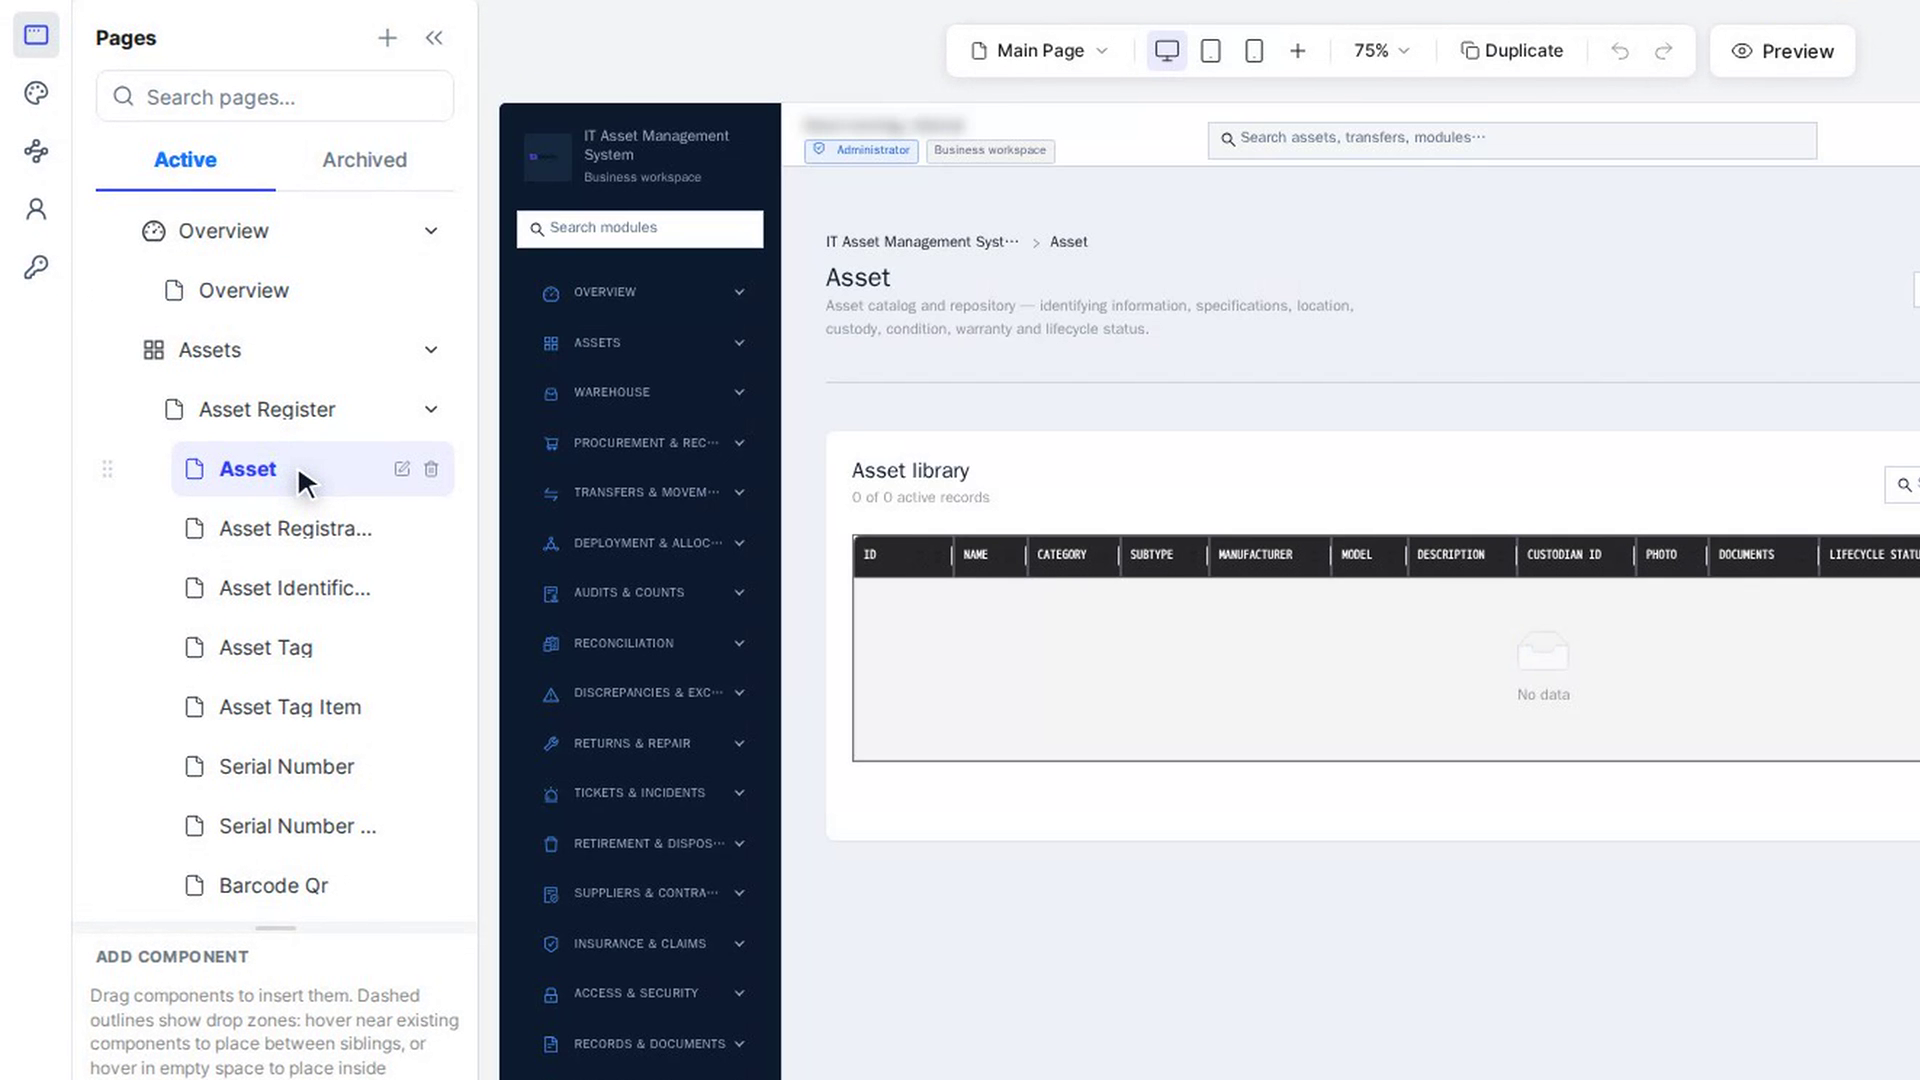Grab the panel resize handle above Add Component
Viewport: 1920px width, 1080px height.
[275, 928]
